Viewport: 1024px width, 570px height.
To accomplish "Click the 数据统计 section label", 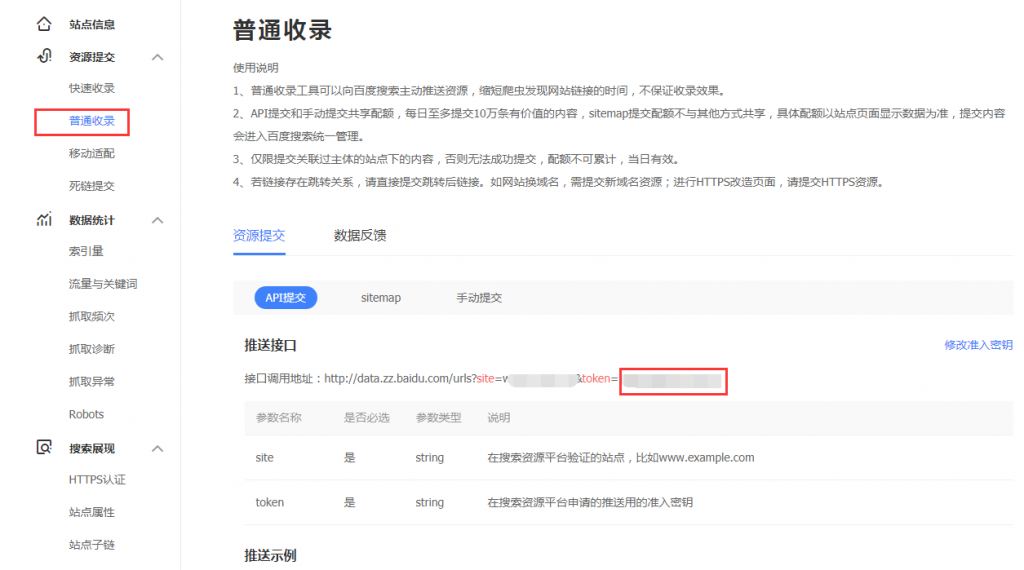I will pyautogui.click(x=91, y=221).
